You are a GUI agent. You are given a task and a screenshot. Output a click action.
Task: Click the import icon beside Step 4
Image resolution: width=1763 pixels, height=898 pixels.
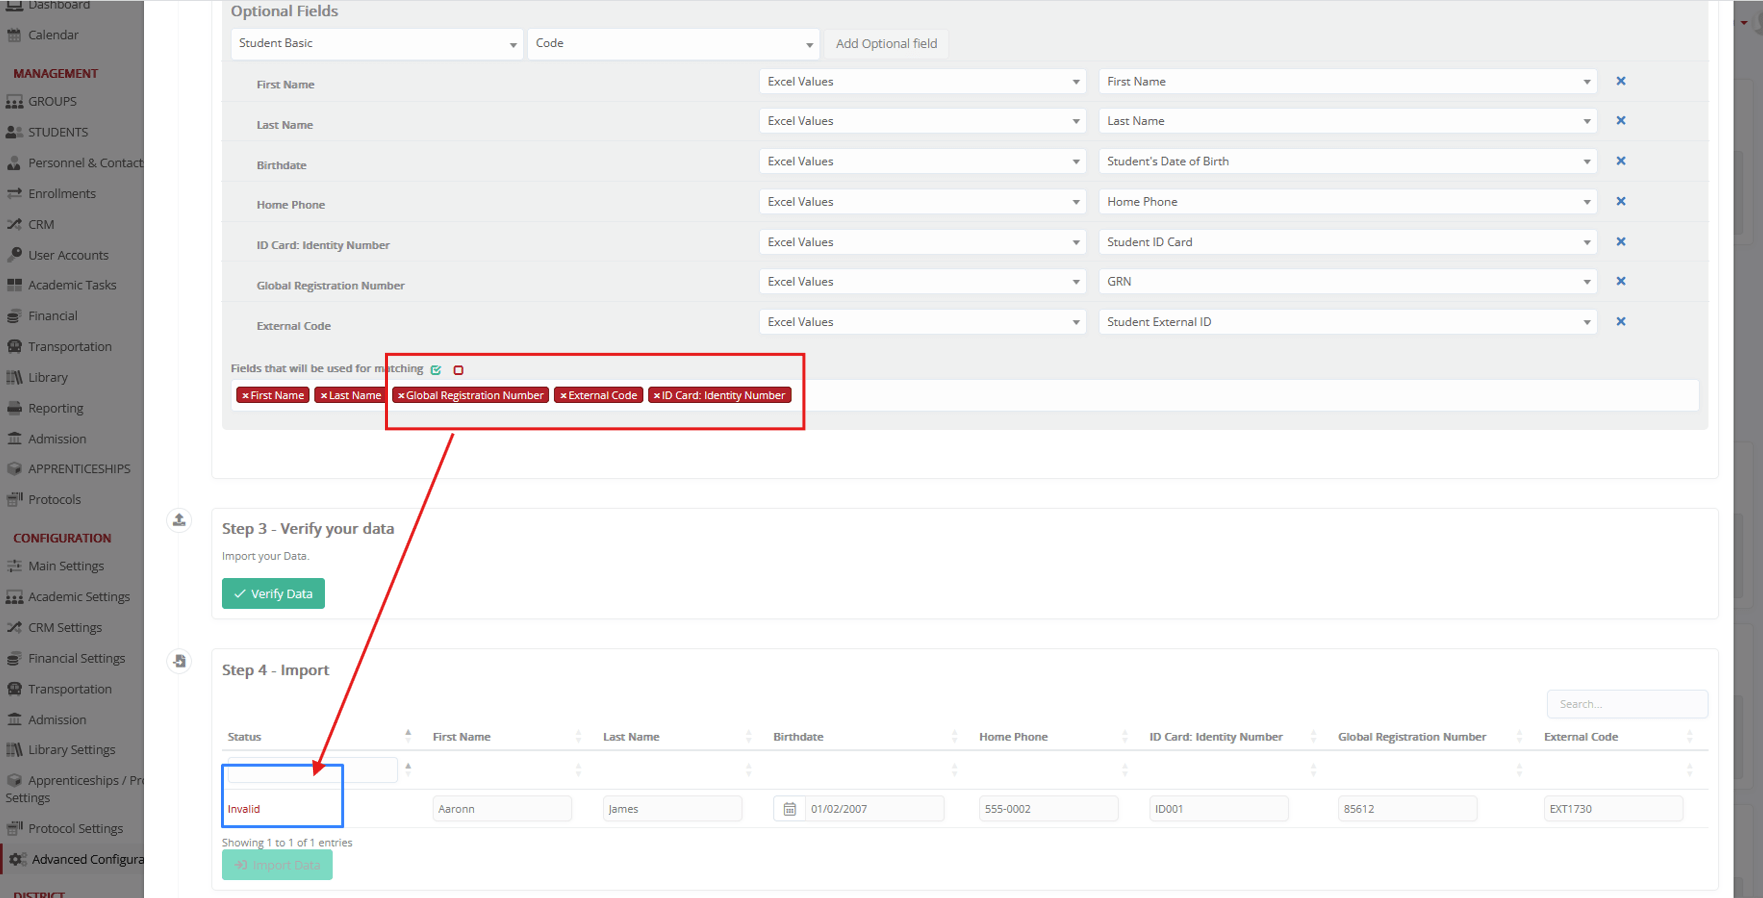coord(179,661)
